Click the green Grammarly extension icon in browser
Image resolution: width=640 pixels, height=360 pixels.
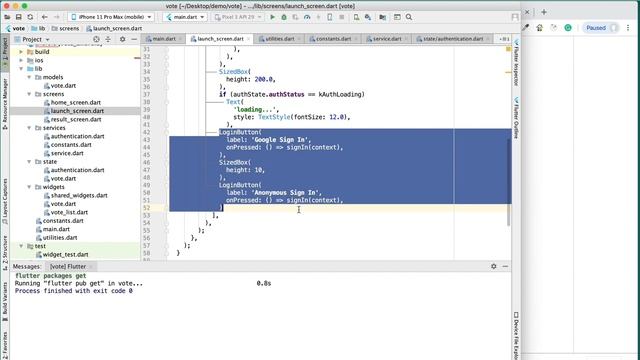click(x=568, y=28)
